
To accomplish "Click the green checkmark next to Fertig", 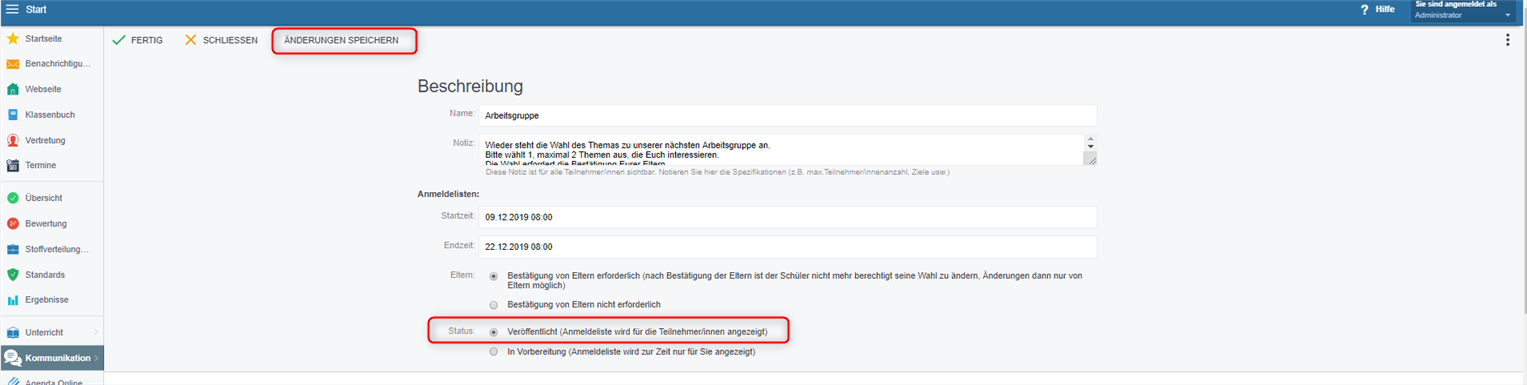I will pyautogui.click(x=119, y=40).
